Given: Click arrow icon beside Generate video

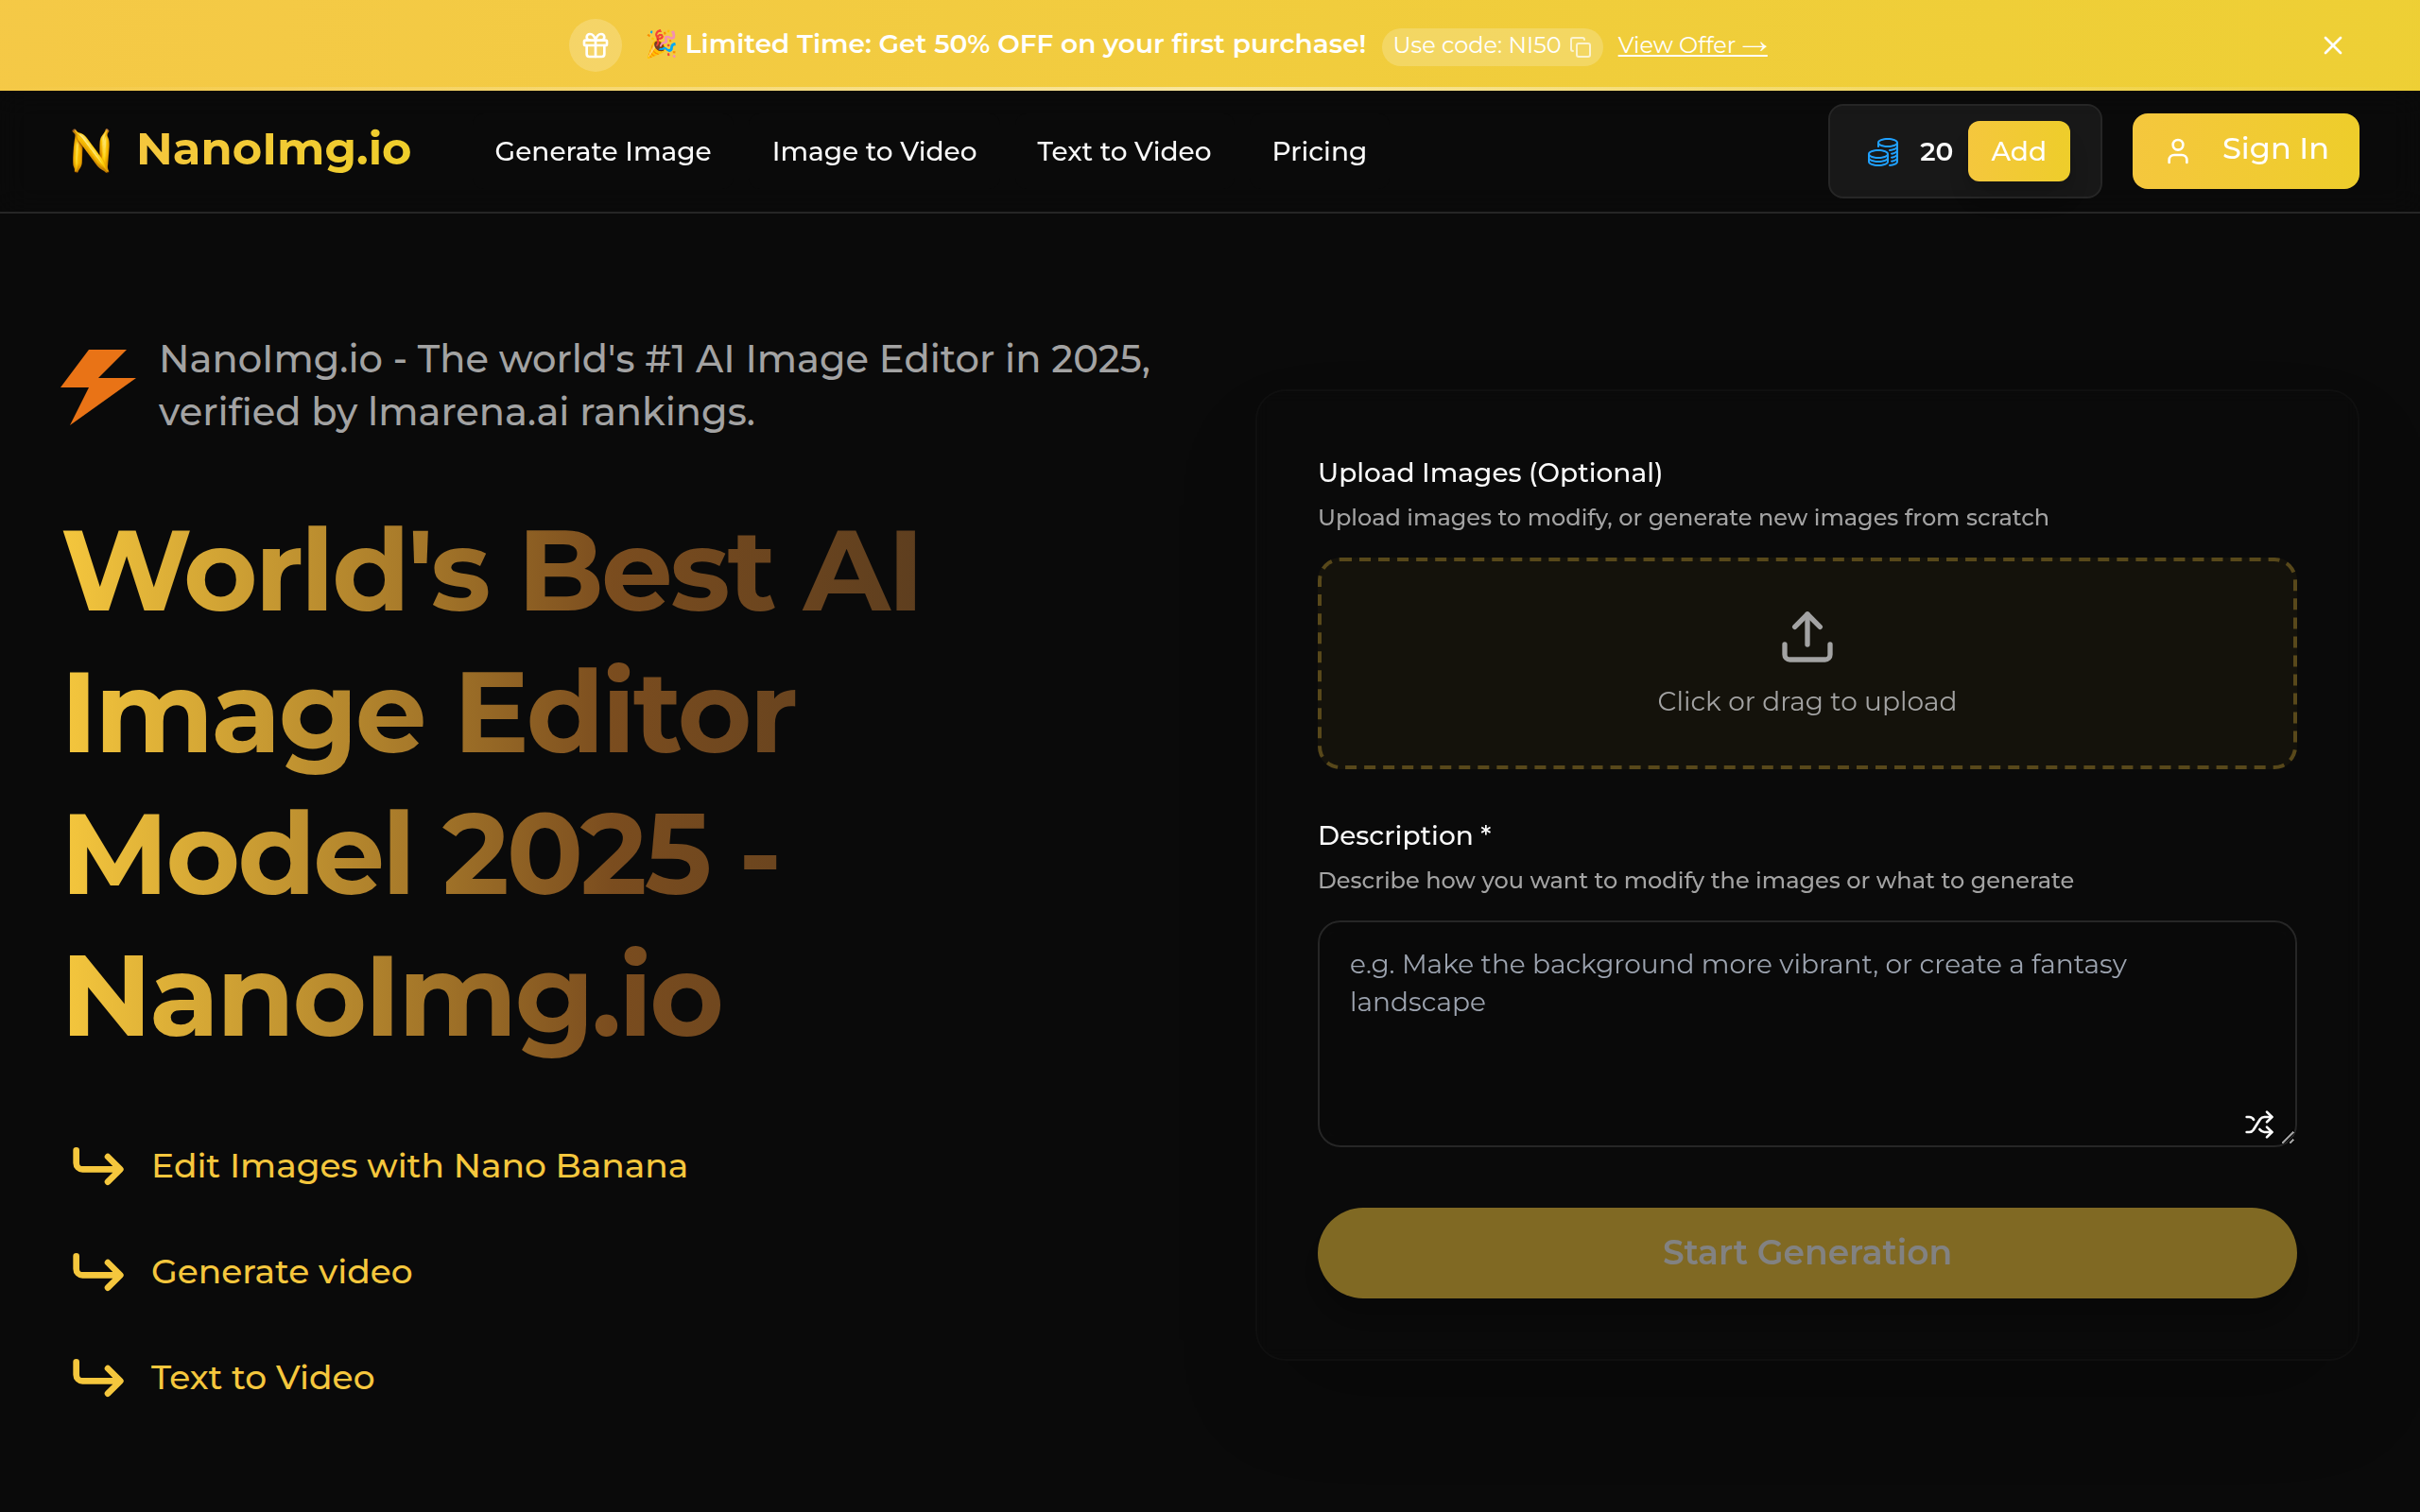Looking at the screenshot, I should tap(98, 1272).
